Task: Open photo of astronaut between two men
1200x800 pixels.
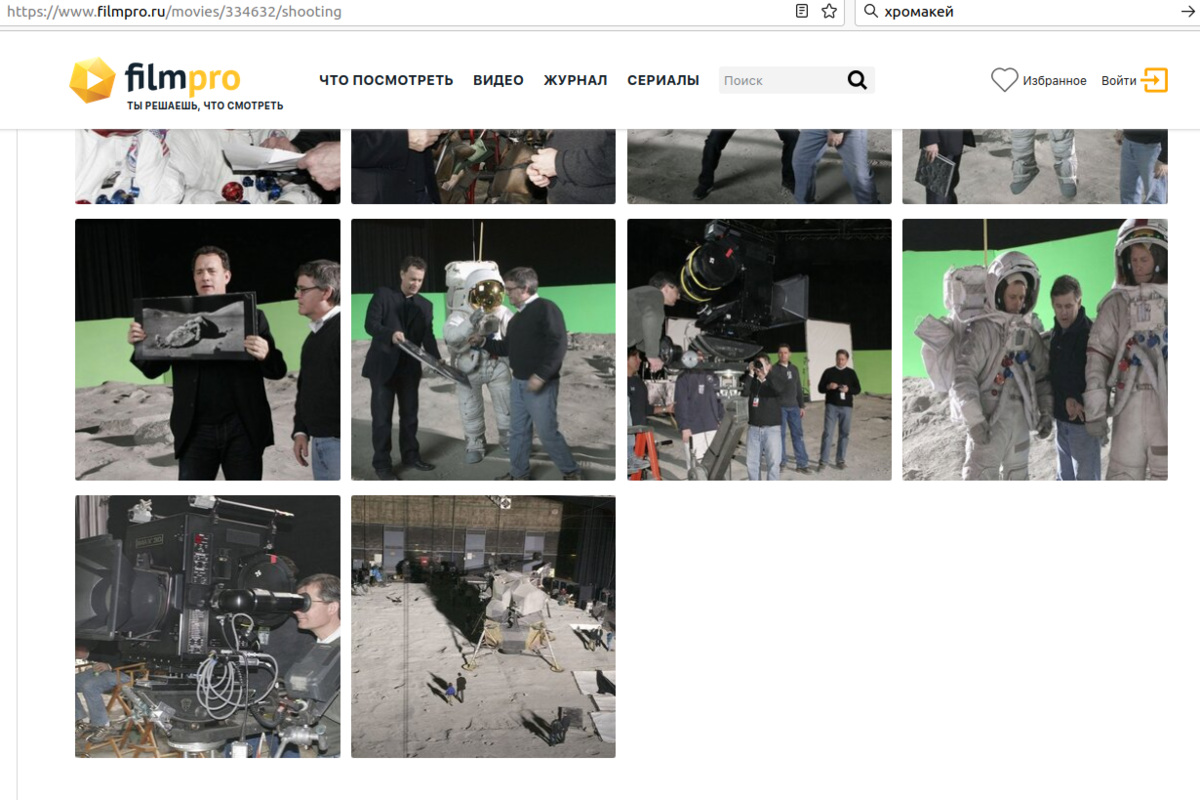Action: pos(483,350)
